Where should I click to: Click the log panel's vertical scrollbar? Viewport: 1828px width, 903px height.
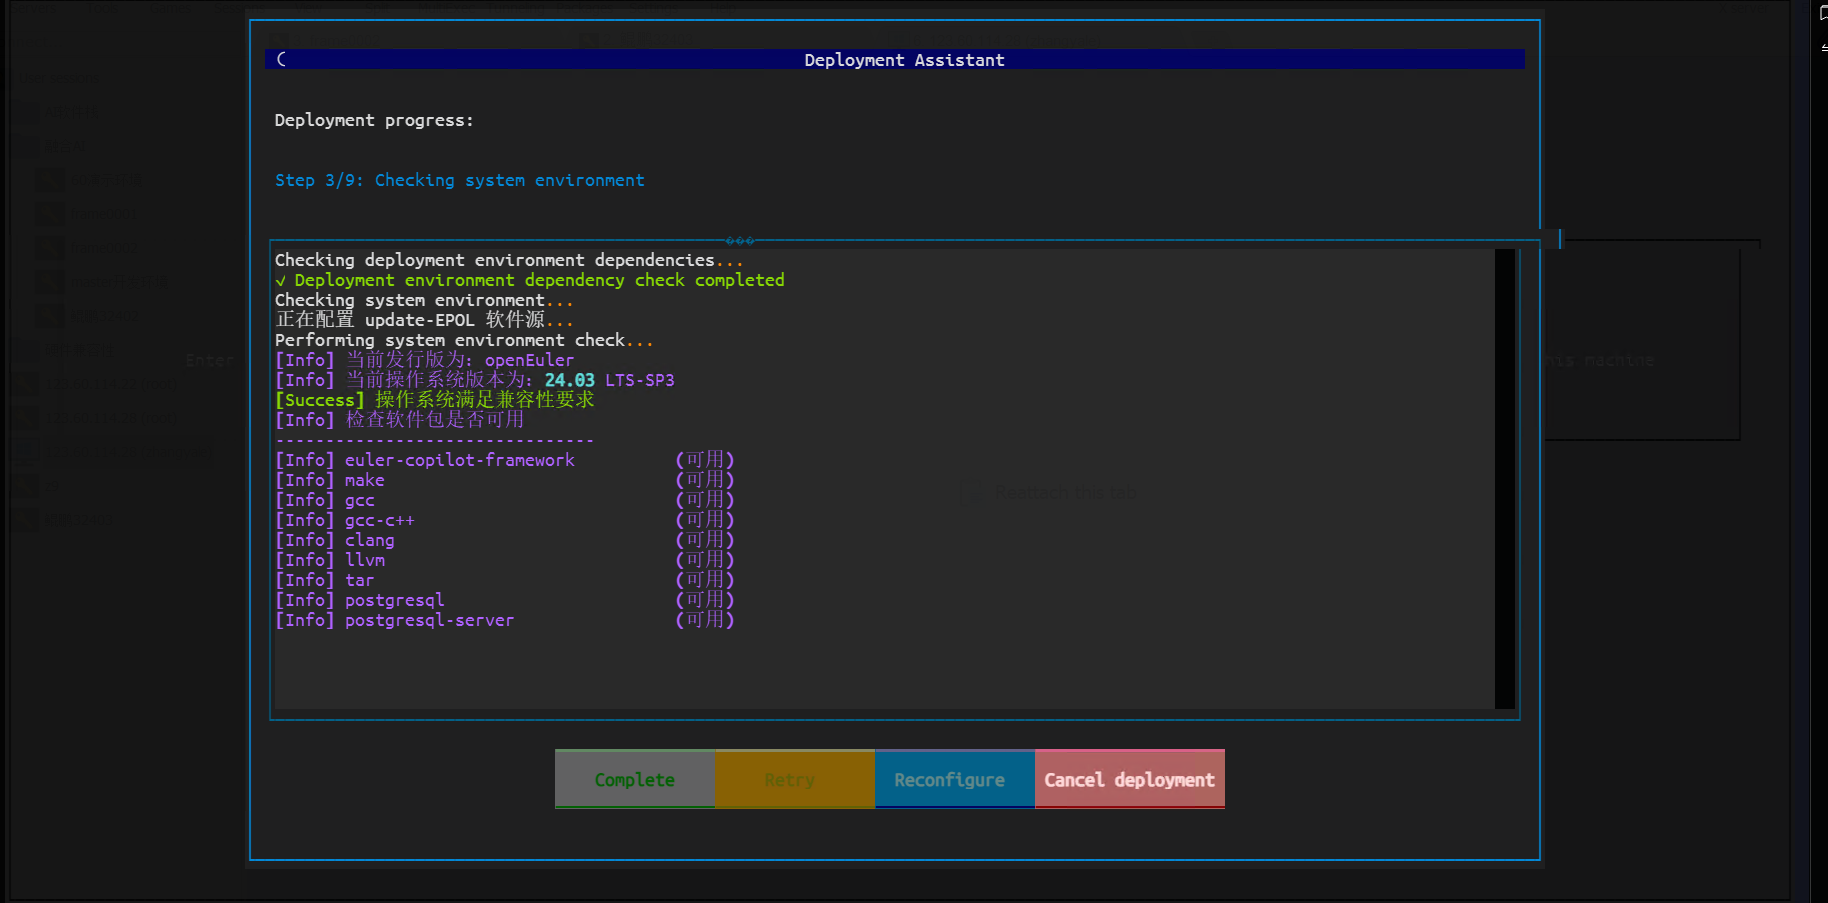1504,478
